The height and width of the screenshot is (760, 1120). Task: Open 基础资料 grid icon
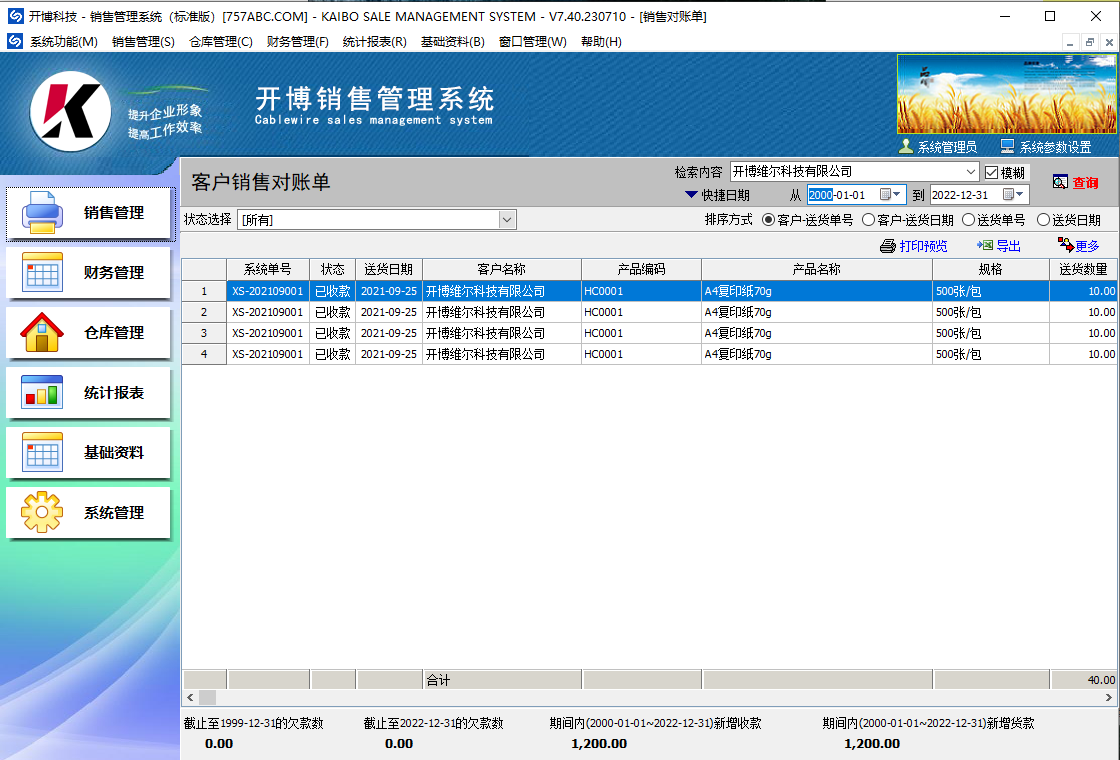[x=42, y=452]
